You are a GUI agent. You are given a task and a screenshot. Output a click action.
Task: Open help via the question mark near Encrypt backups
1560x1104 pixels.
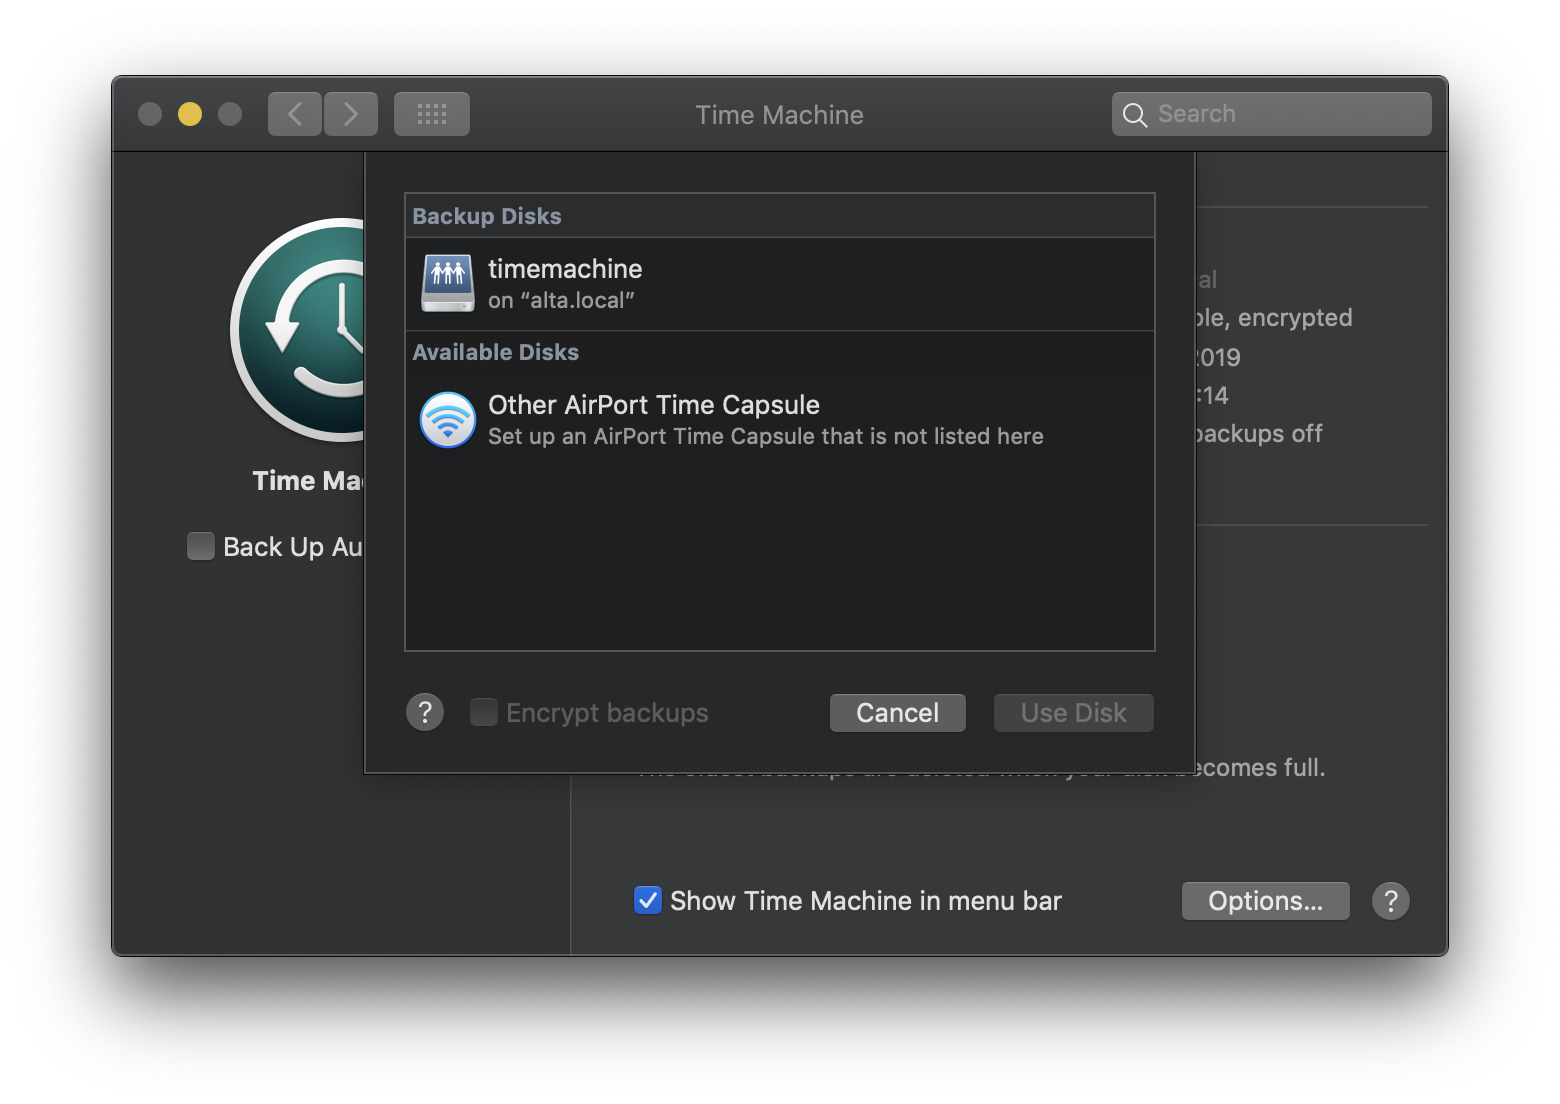pos(424,712)
